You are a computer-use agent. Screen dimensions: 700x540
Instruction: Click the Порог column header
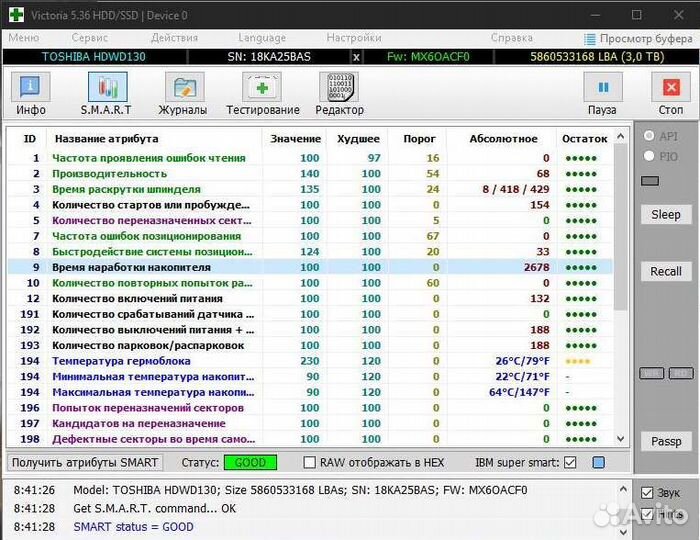tap(419, 139)
